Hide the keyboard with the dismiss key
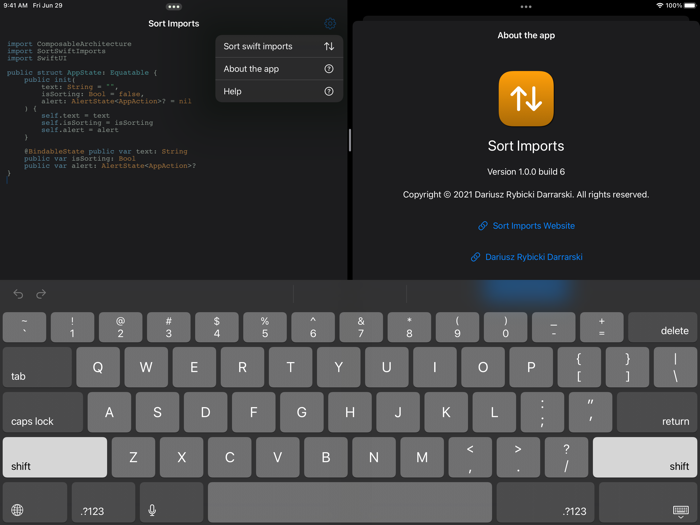This screenshot has width=700, height=525. (x=648, y=502)
